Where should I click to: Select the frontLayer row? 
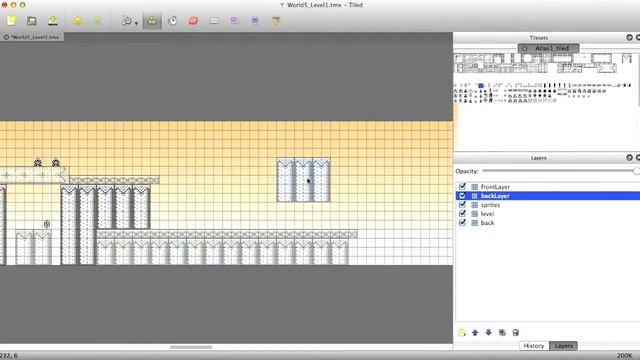(547, 187)
